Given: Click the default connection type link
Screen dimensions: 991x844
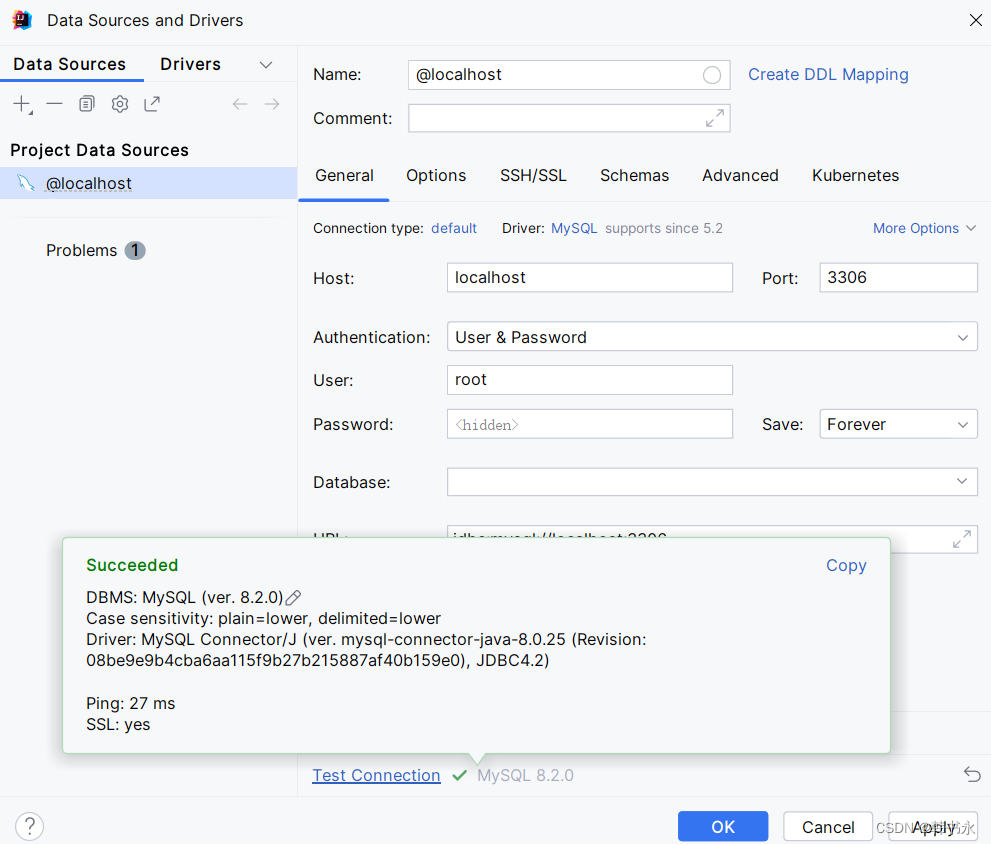Looking at the screenshot, I should point(454,228).
